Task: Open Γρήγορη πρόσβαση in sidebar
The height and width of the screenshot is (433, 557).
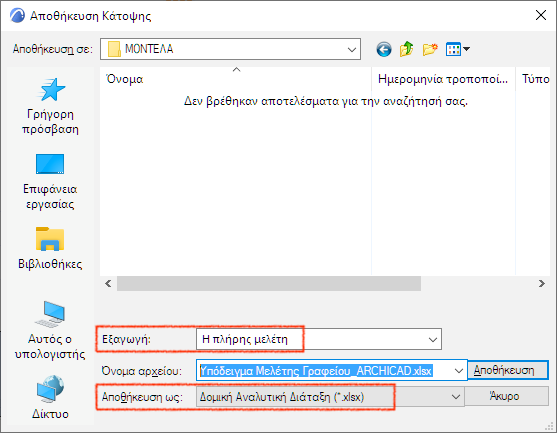Action: 50,106
